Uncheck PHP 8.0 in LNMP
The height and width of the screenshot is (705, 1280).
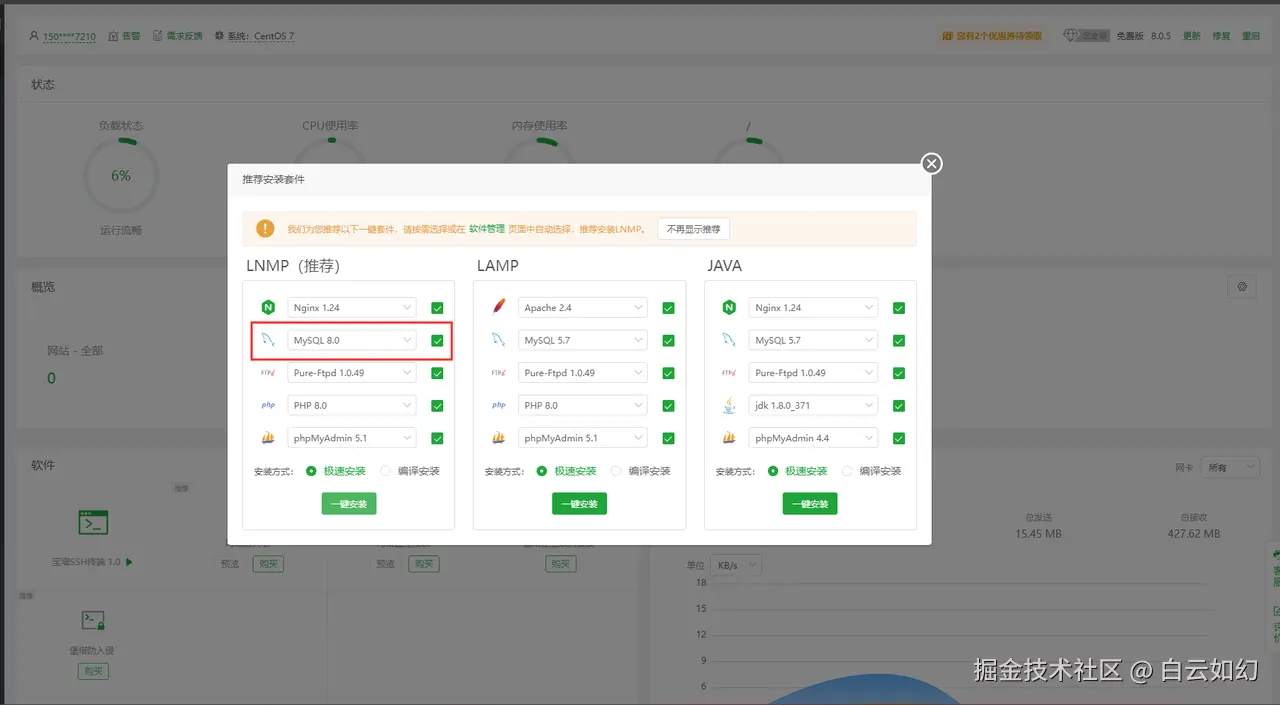437,405
